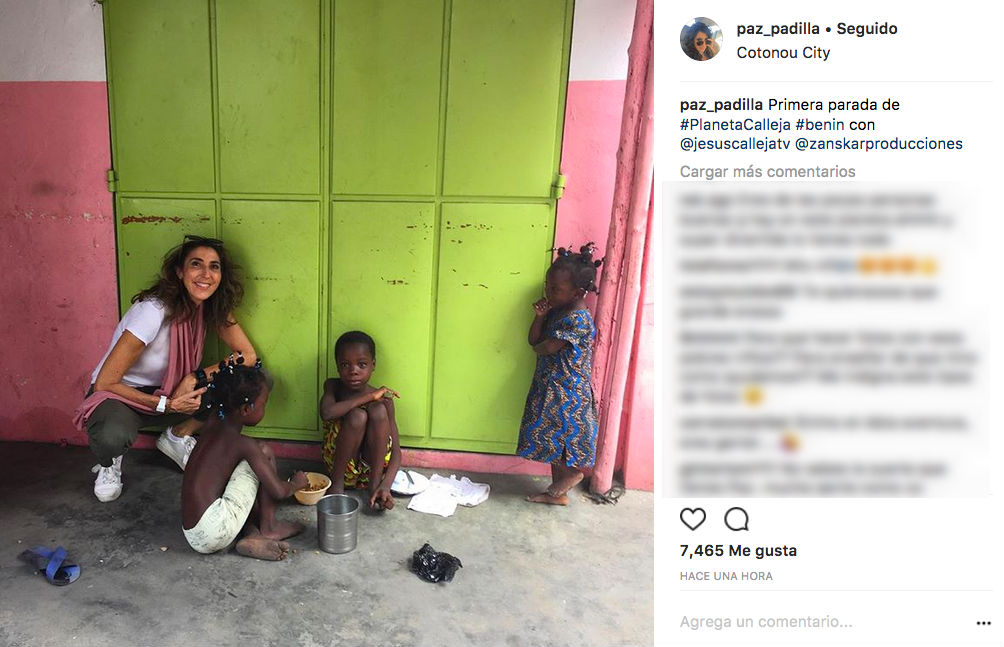Show the 7,465 Me gusta likes list
This screenshot has height=647, width=1004.
pos(738,551)
